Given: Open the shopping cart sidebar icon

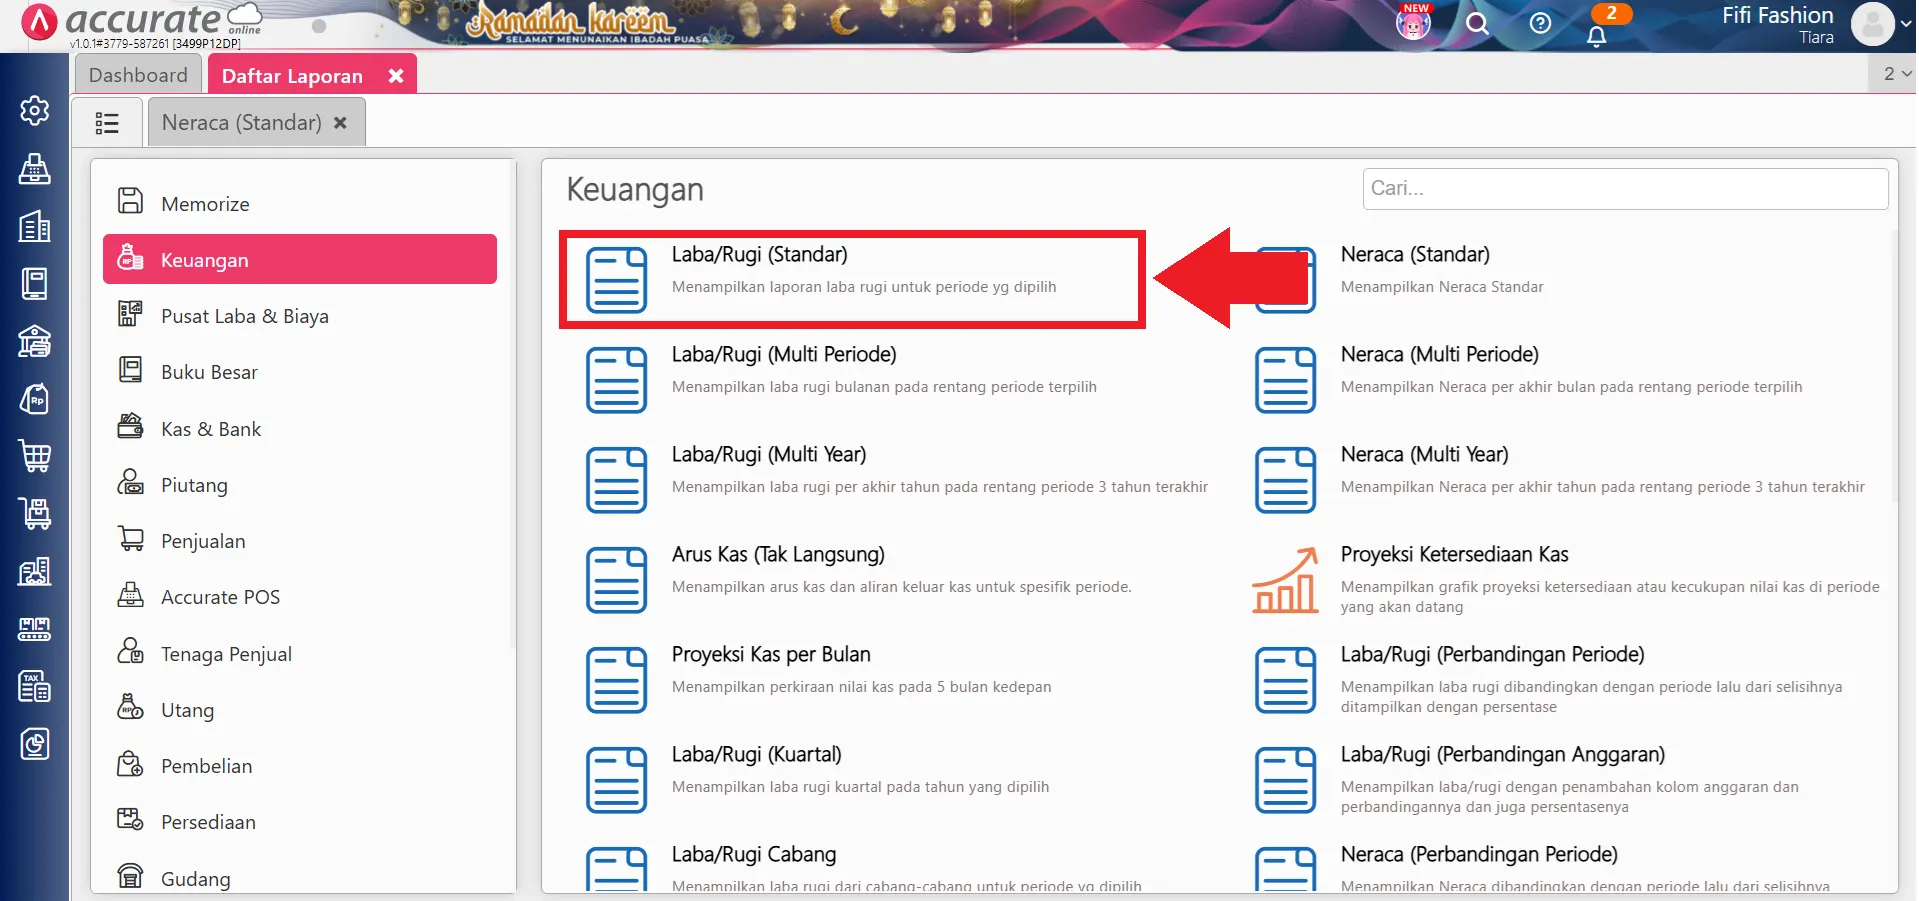Looking at the screenshot, I should coord(35,456).
